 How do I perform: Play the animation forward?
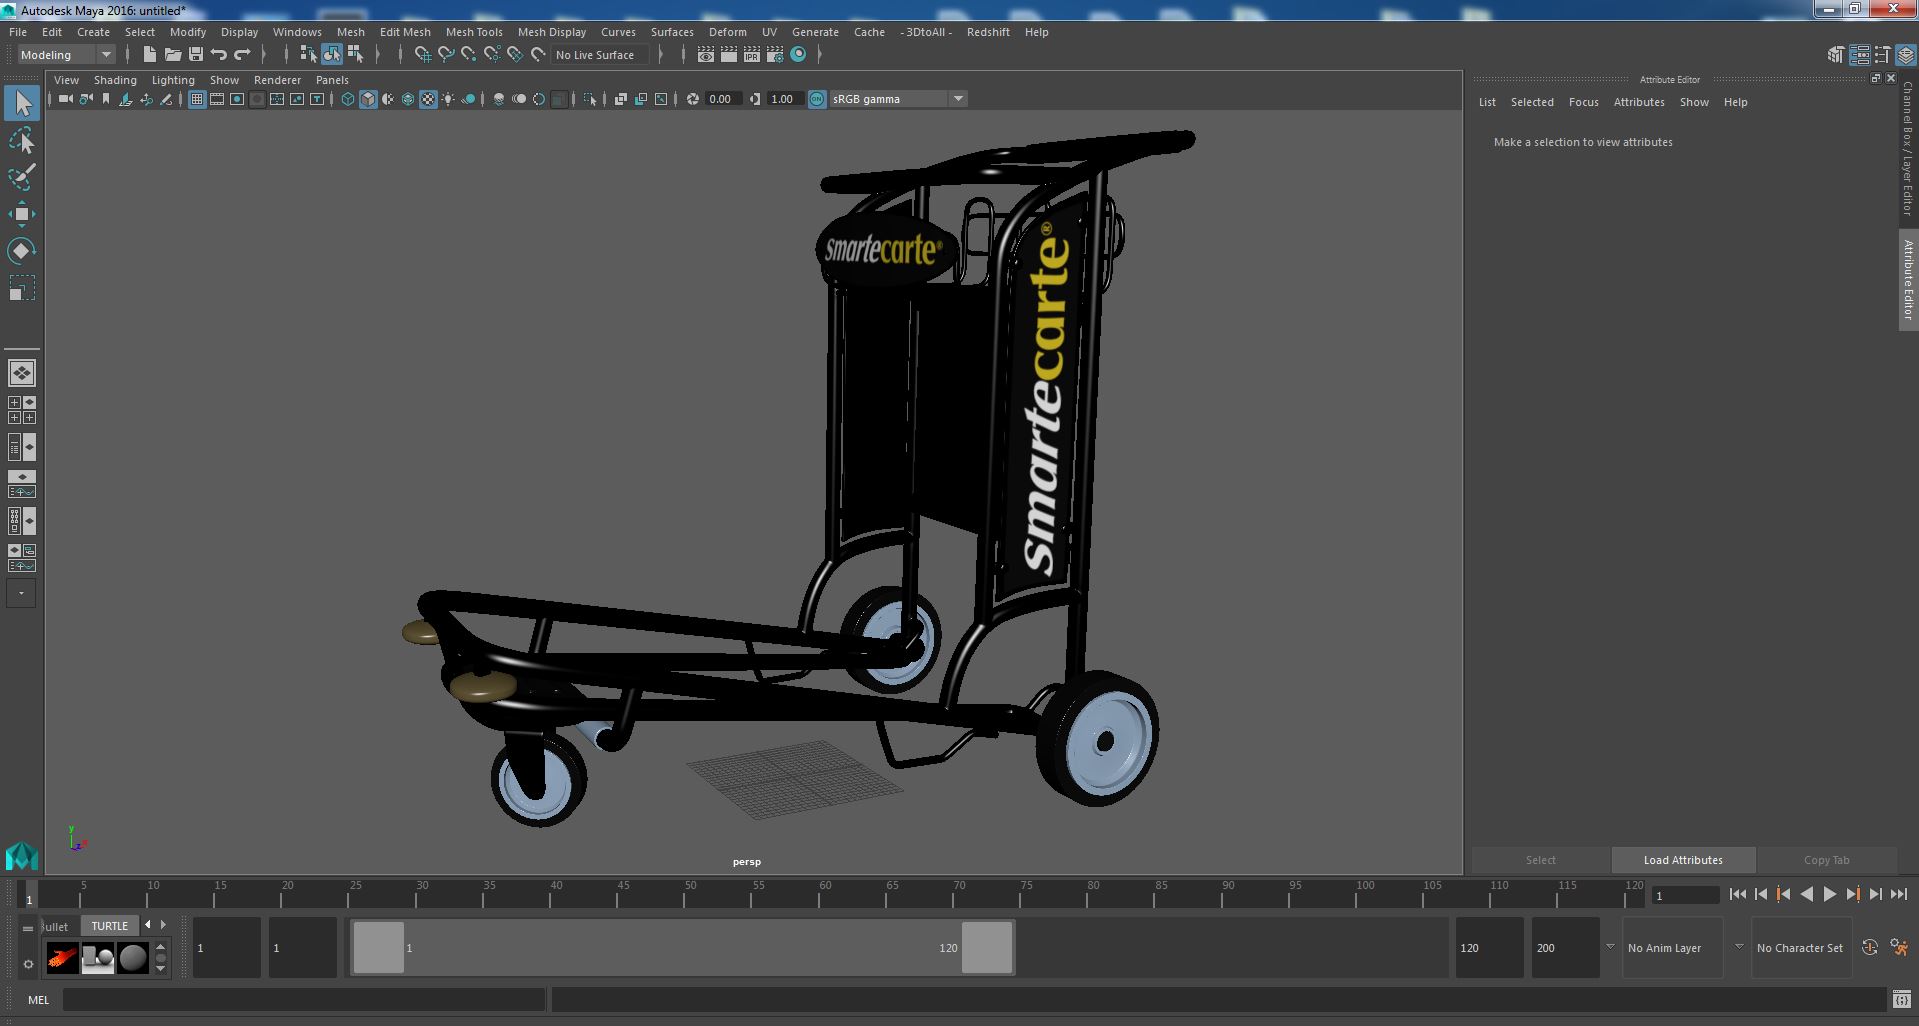coord(1829,895)
